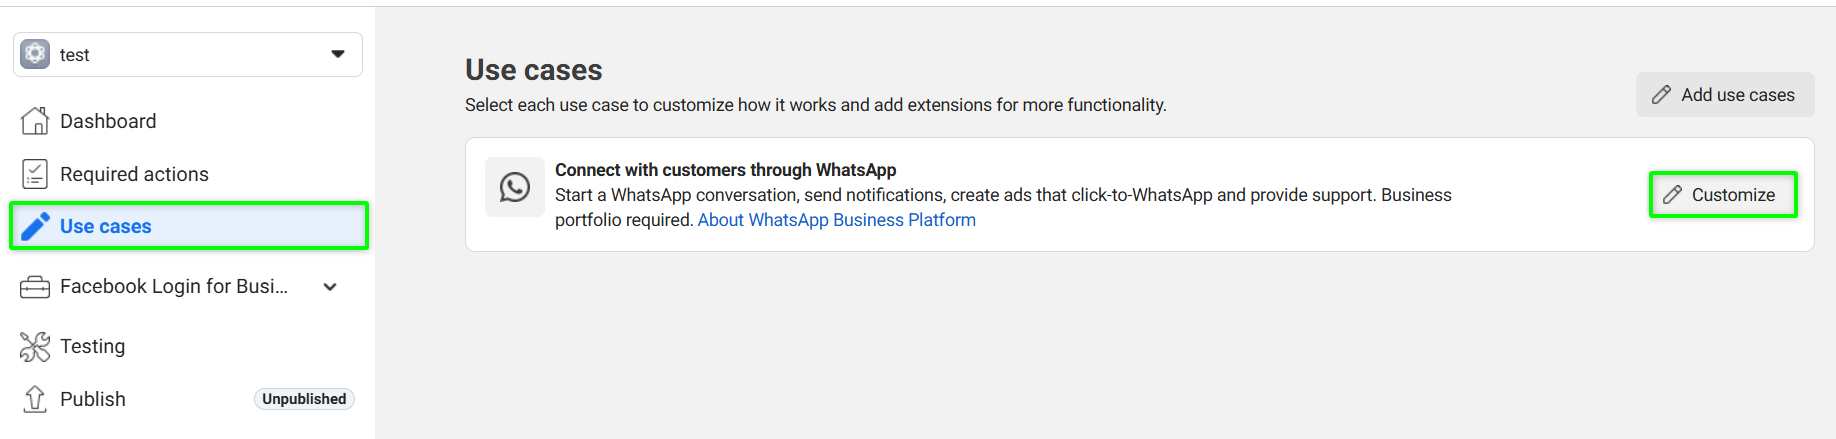Image resolution: width=1836 pixels, height=439 pixels.
Task: Open About WhatsApp Business Platform link
Action: pos(836,220)
